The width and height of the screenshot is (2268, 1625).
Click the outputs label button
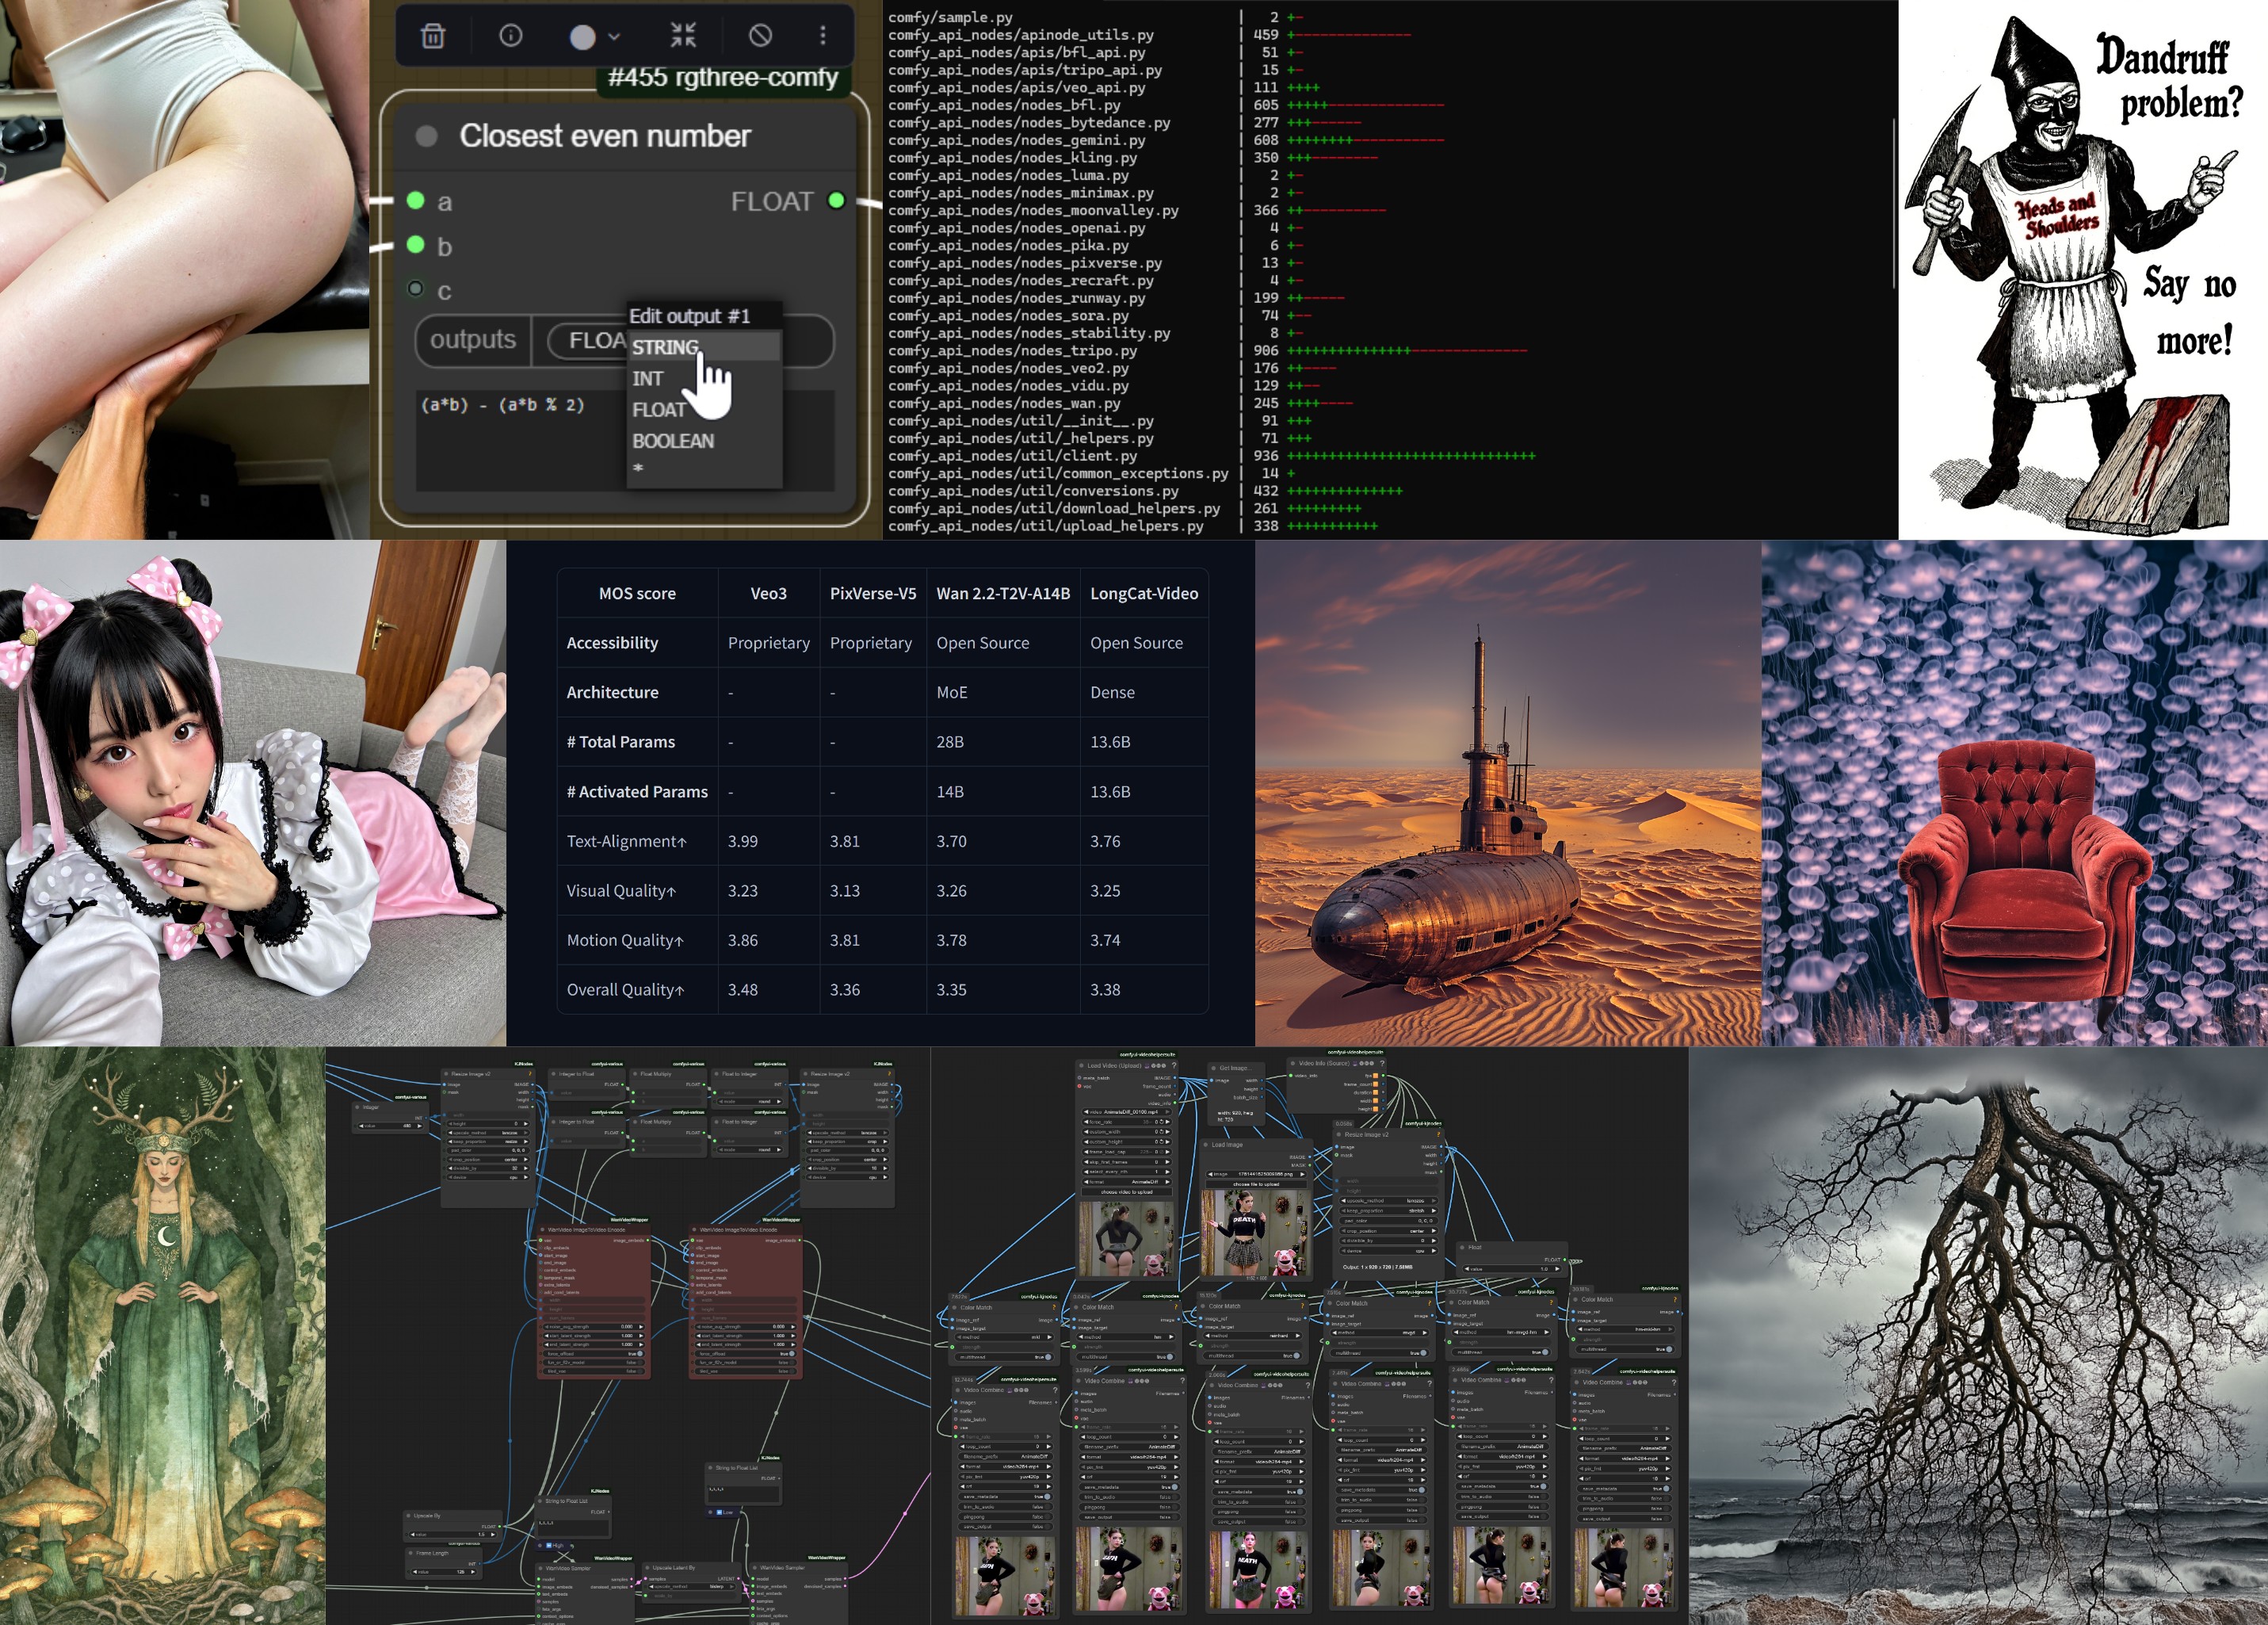(x=472, y=340)
